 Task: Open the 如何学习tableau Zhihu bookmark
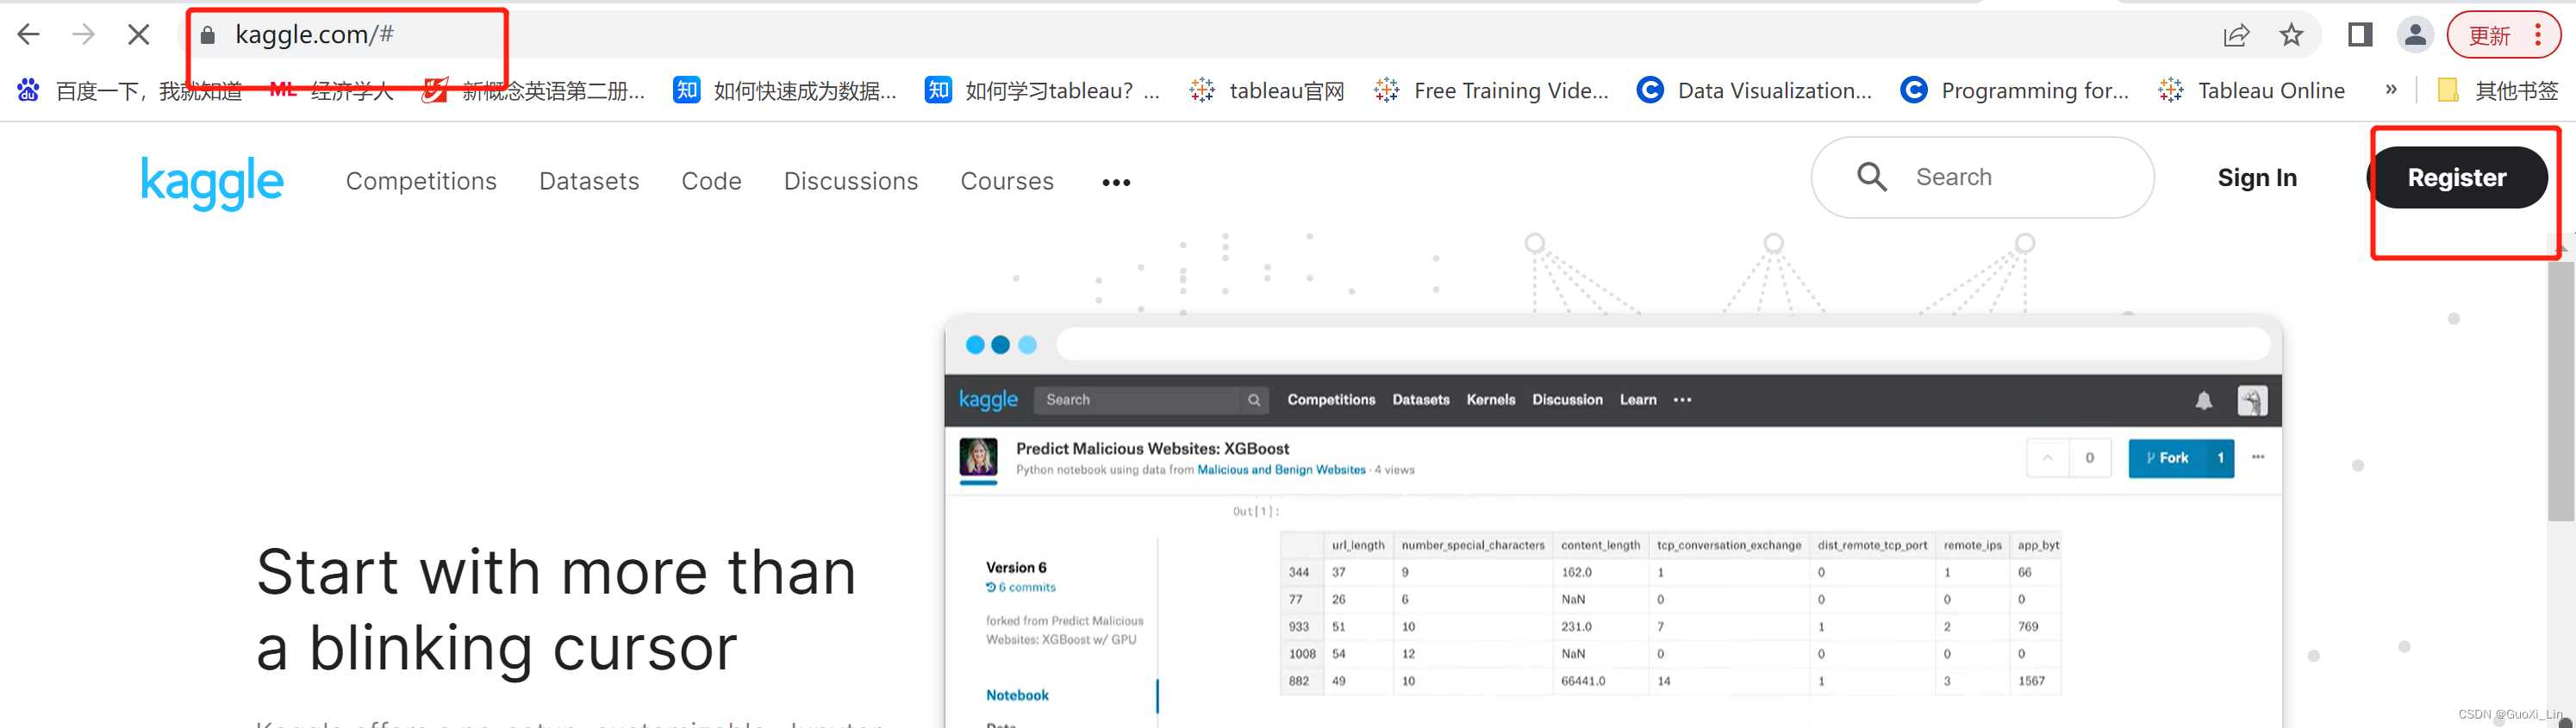[1043, 91]
